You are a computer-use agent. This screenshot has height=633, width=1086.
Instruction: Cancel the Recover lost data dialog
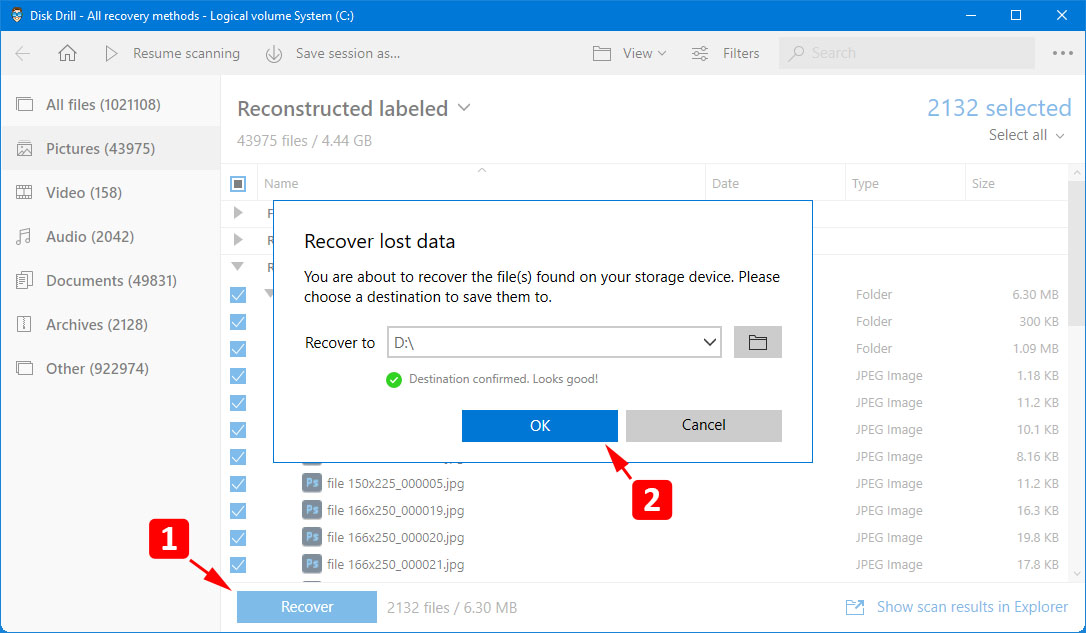tap(704, 425)
